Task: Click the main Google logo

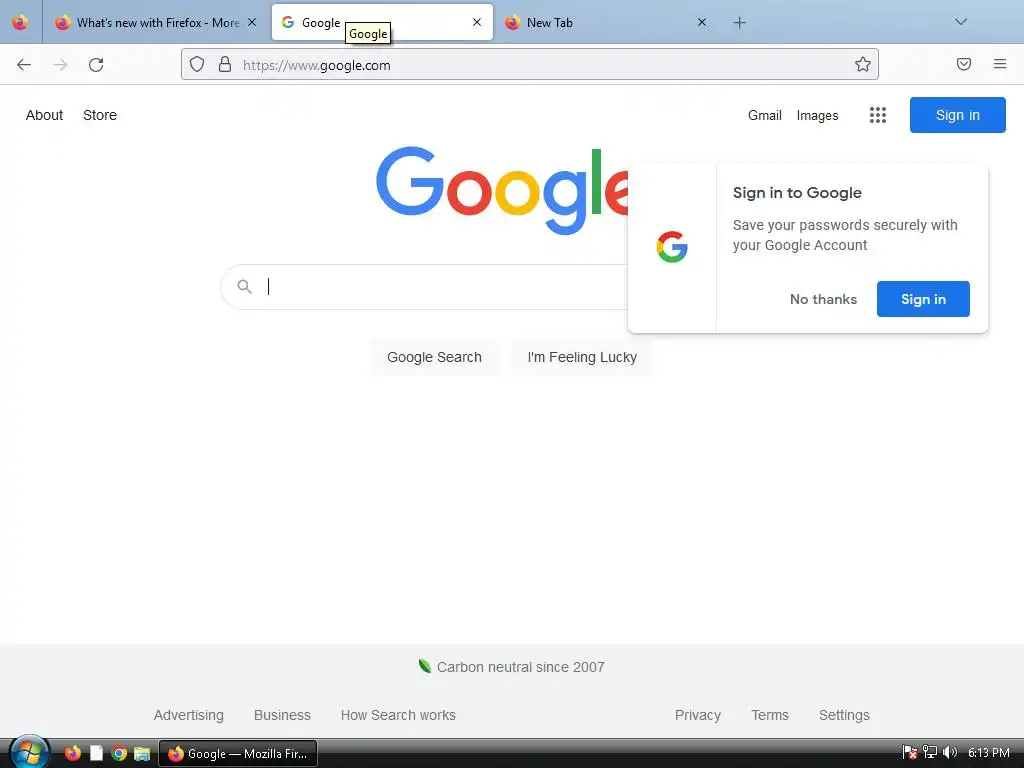Action: click(502, 189)
